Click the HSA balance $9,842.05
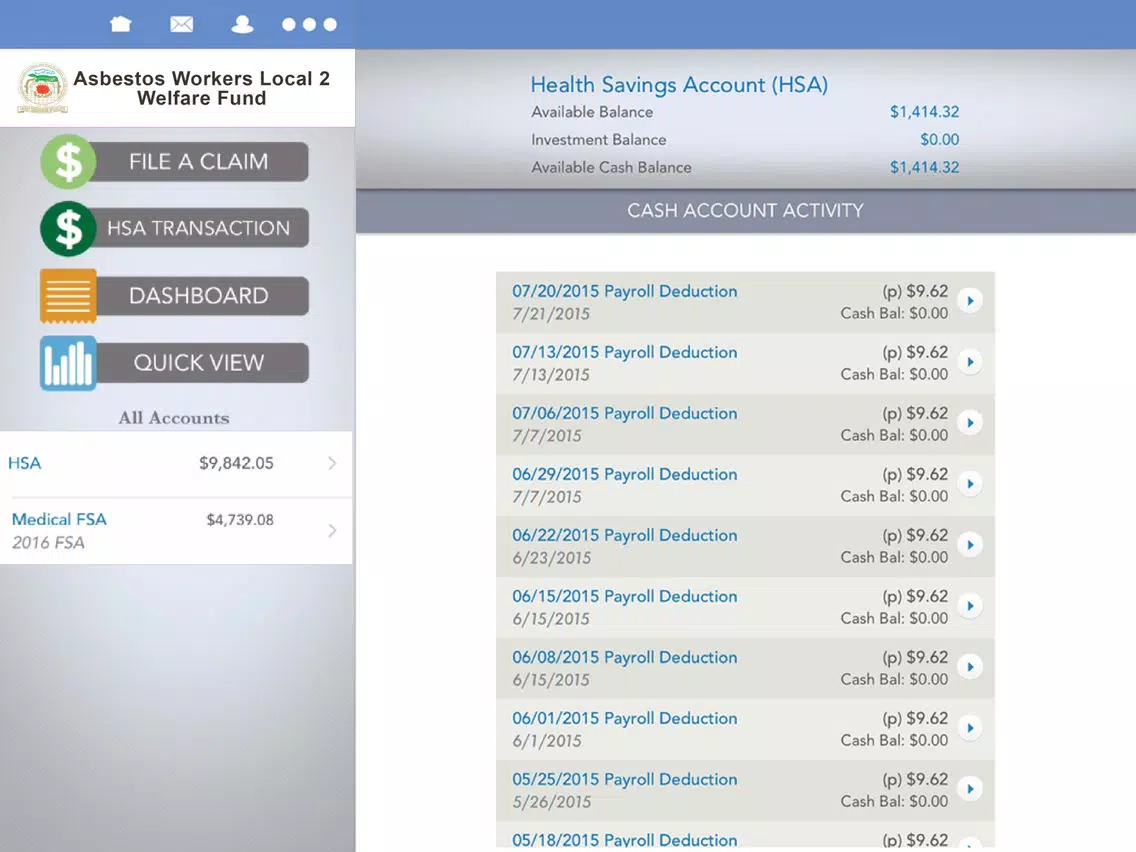Screen dimensions: 1136x852 click(x=236, y=463)
